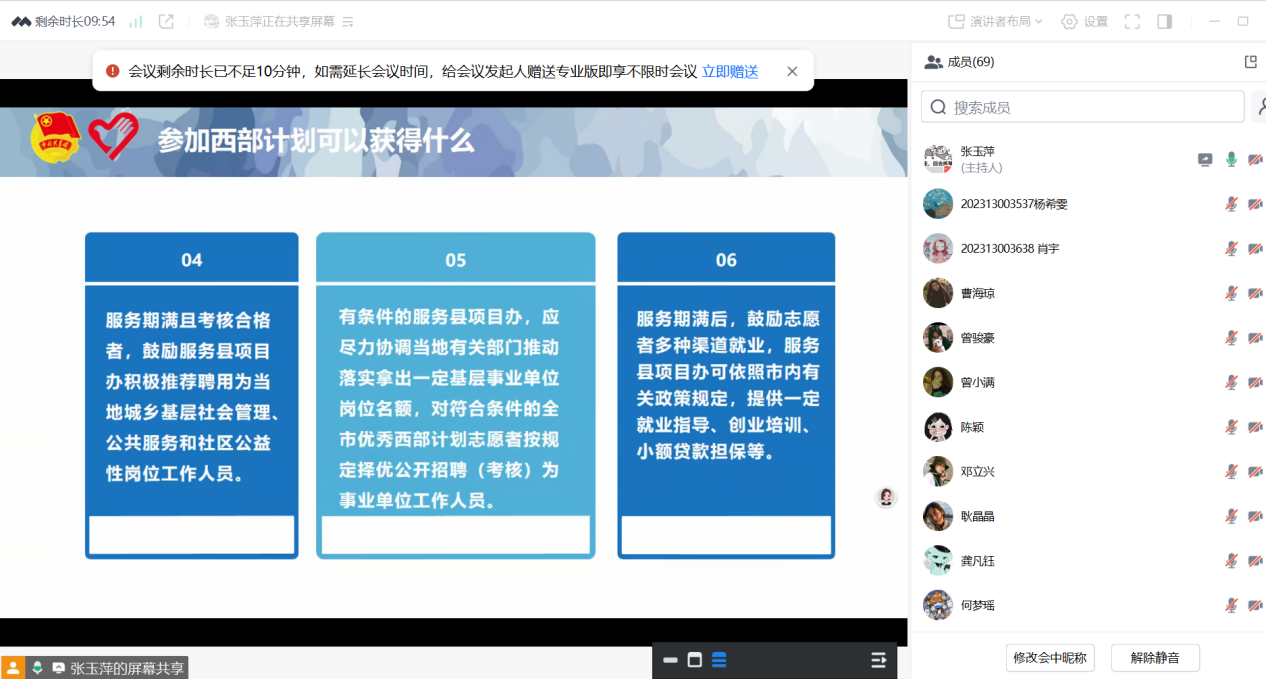
Task: Open the menu icon after 张玉萍正在共享屏幕
Action: tap(348, 21)
